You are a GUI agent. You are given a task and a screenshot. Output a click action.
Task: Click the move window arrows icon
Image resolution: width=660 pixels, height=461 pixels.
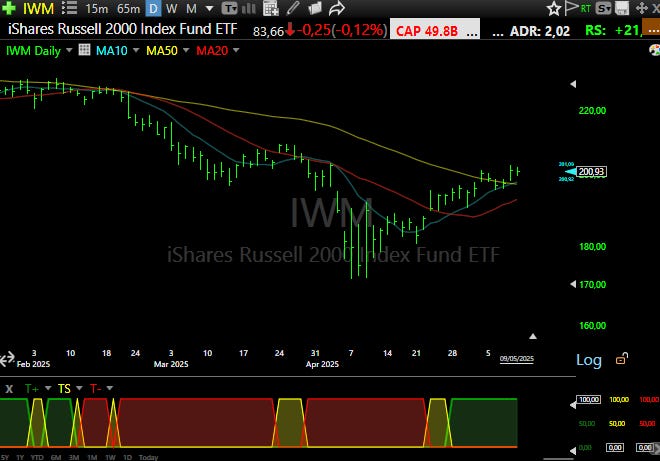click(641, 8)
